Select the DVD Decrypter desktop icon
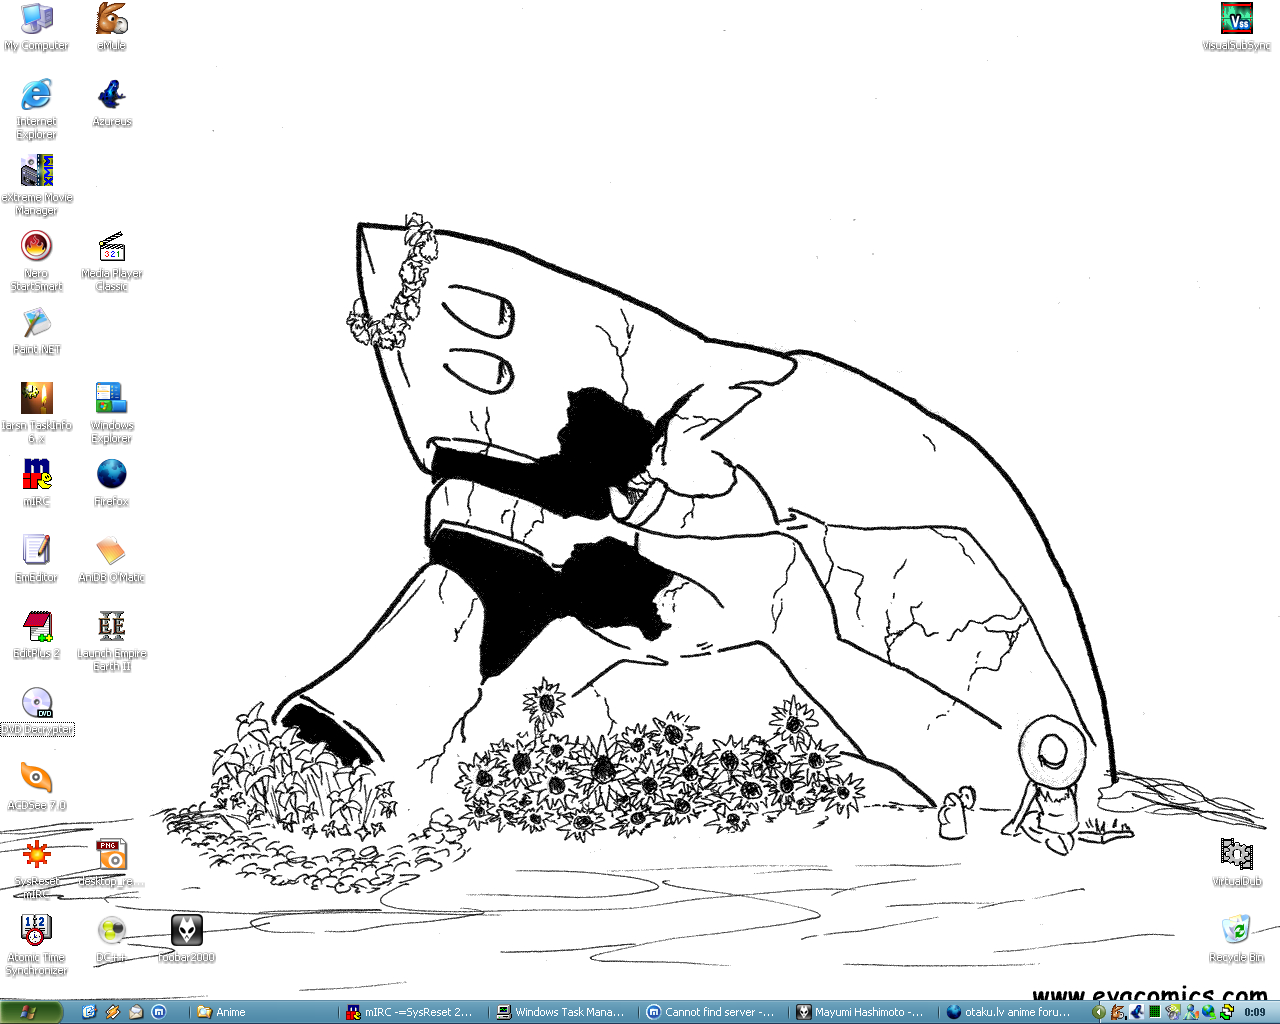The image size is (1280, 1024). click(37, 711)
